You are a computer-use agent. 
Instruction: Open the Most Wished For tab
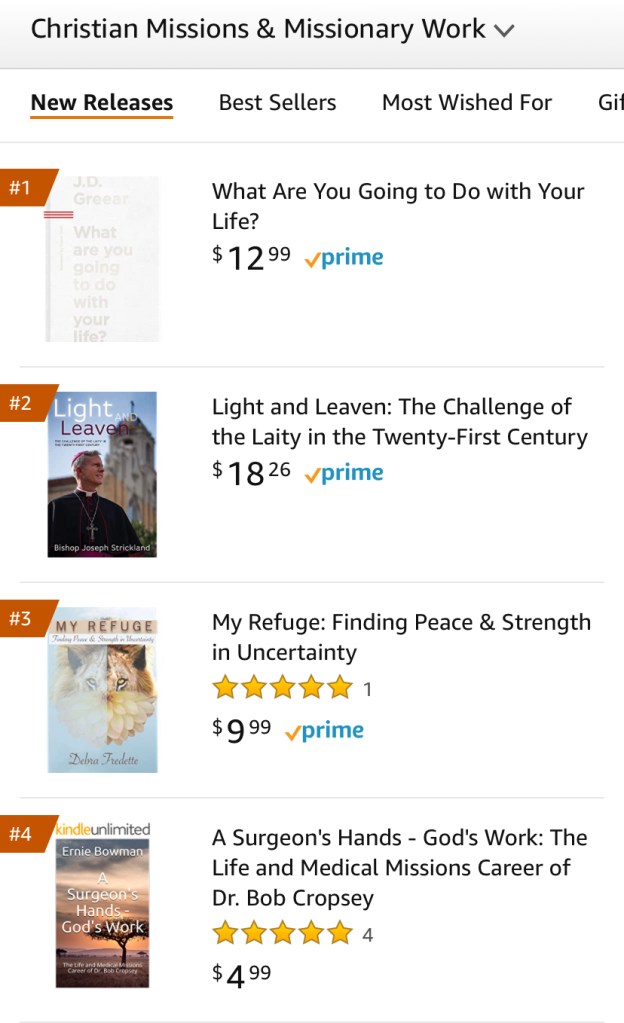tap(467, 102)
